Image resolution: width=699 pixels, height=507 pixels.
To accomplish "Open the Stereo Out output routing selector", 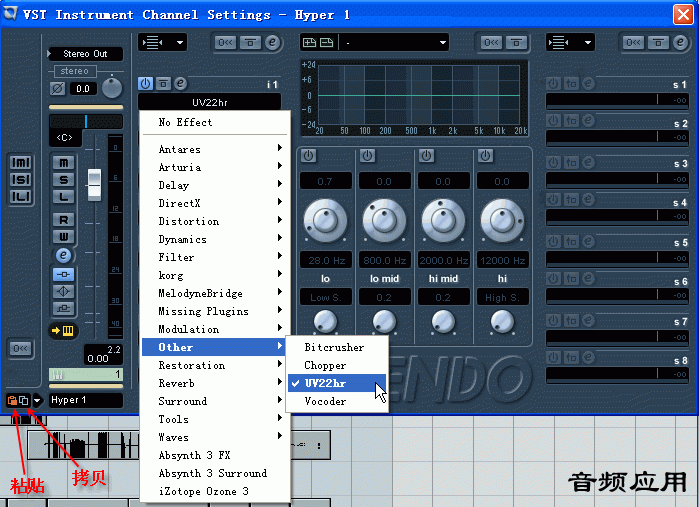I will point(85,54).
